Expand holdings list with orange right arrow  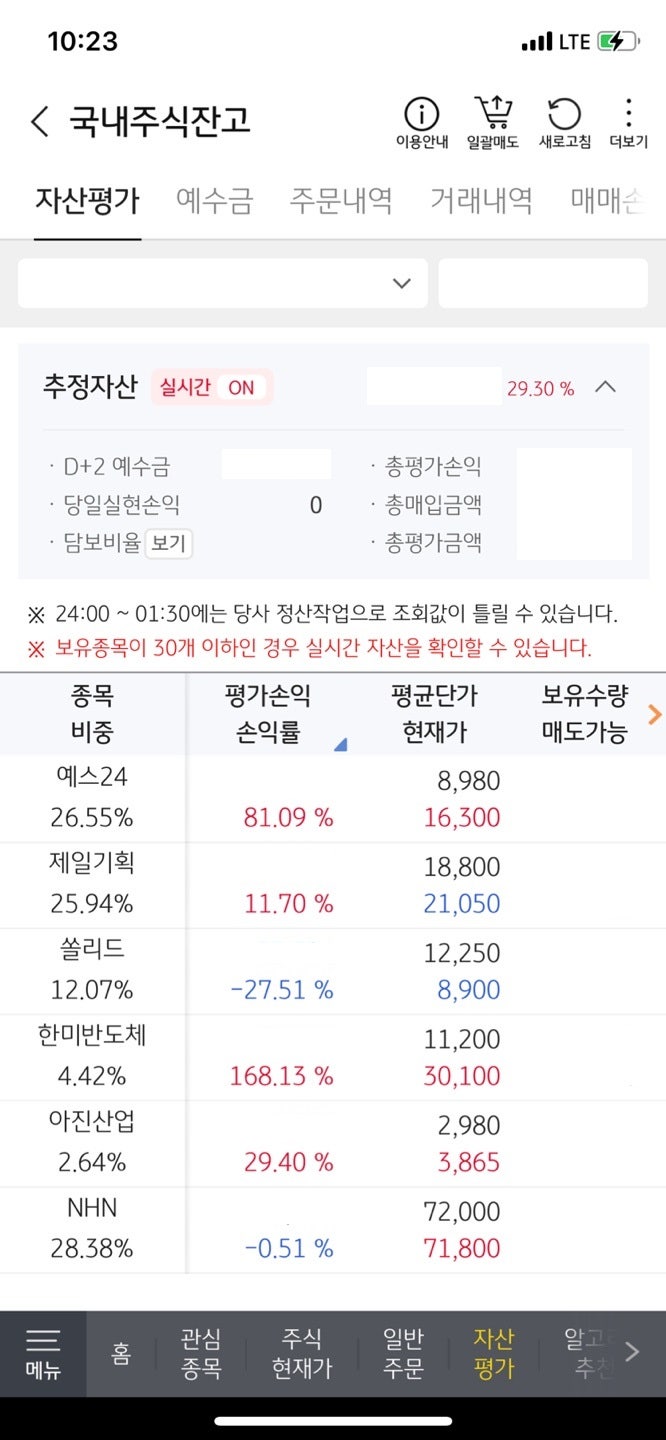(655, 713)
